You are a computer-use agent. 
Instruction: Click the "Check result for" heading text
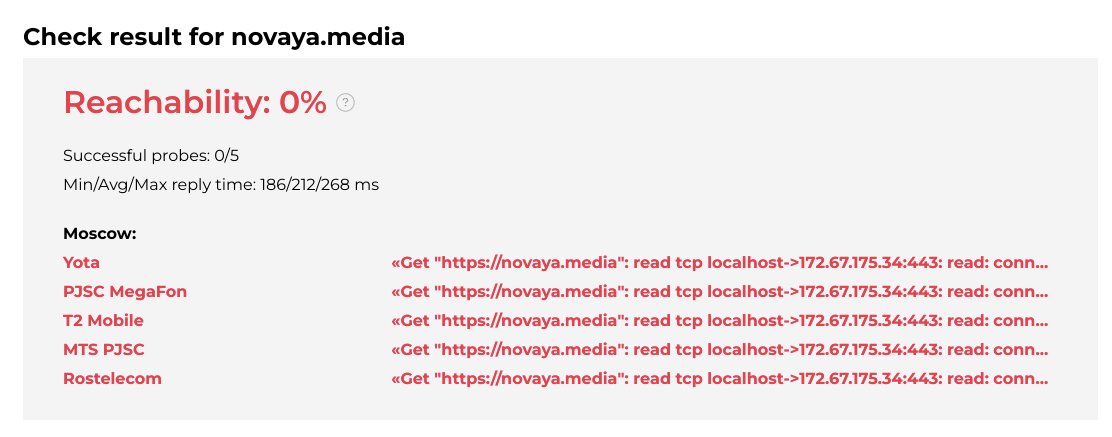click(x=118, y=38)
